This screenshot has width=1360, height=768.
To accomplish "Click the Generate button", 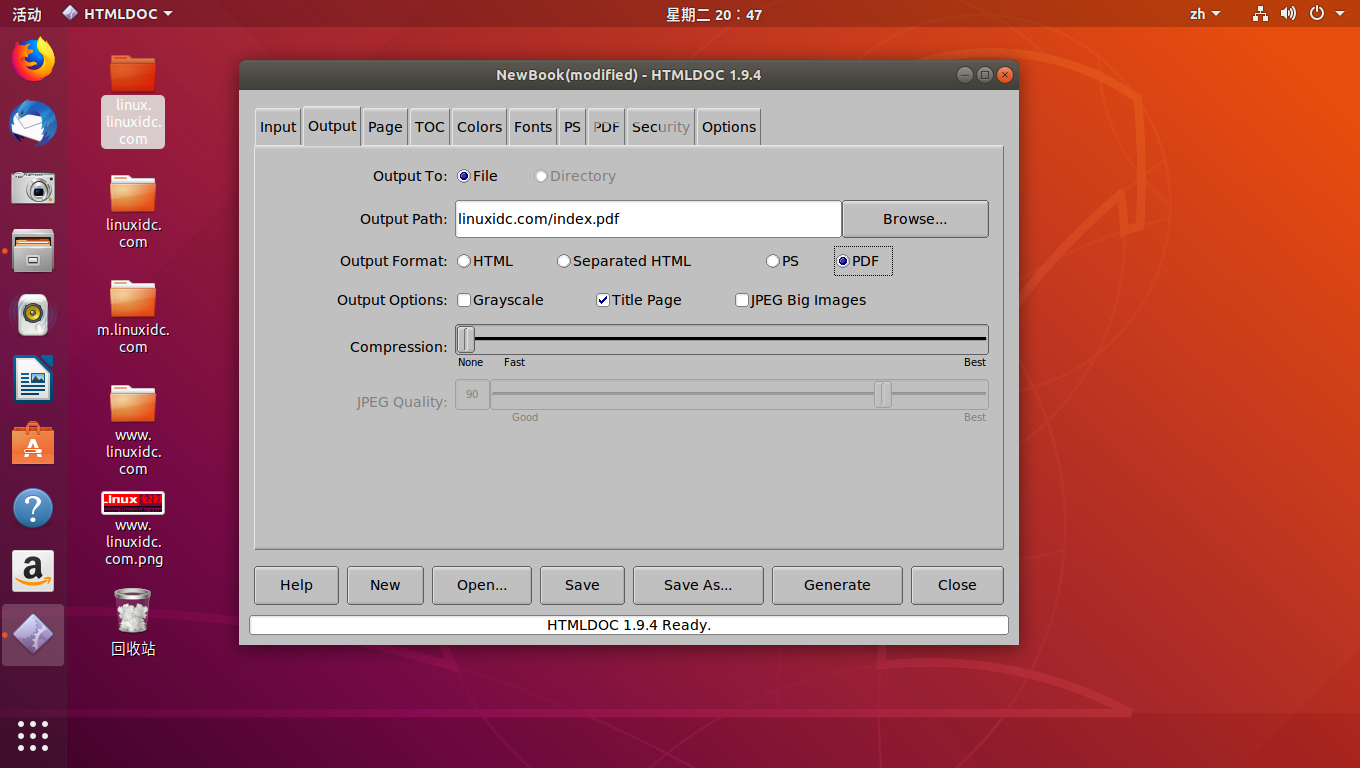I will [837, 585].
